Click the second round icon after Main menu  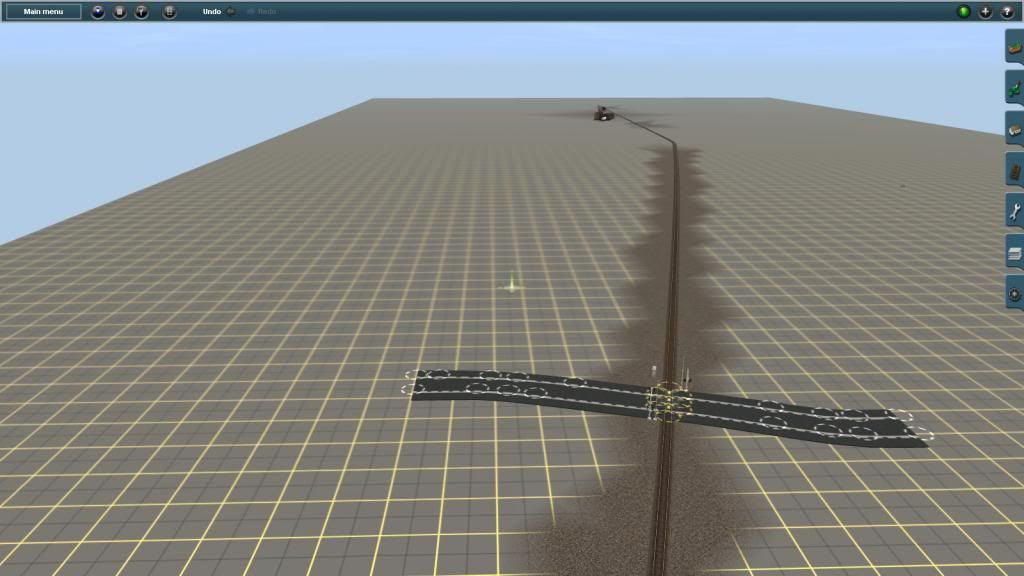[x=119, y=12]
